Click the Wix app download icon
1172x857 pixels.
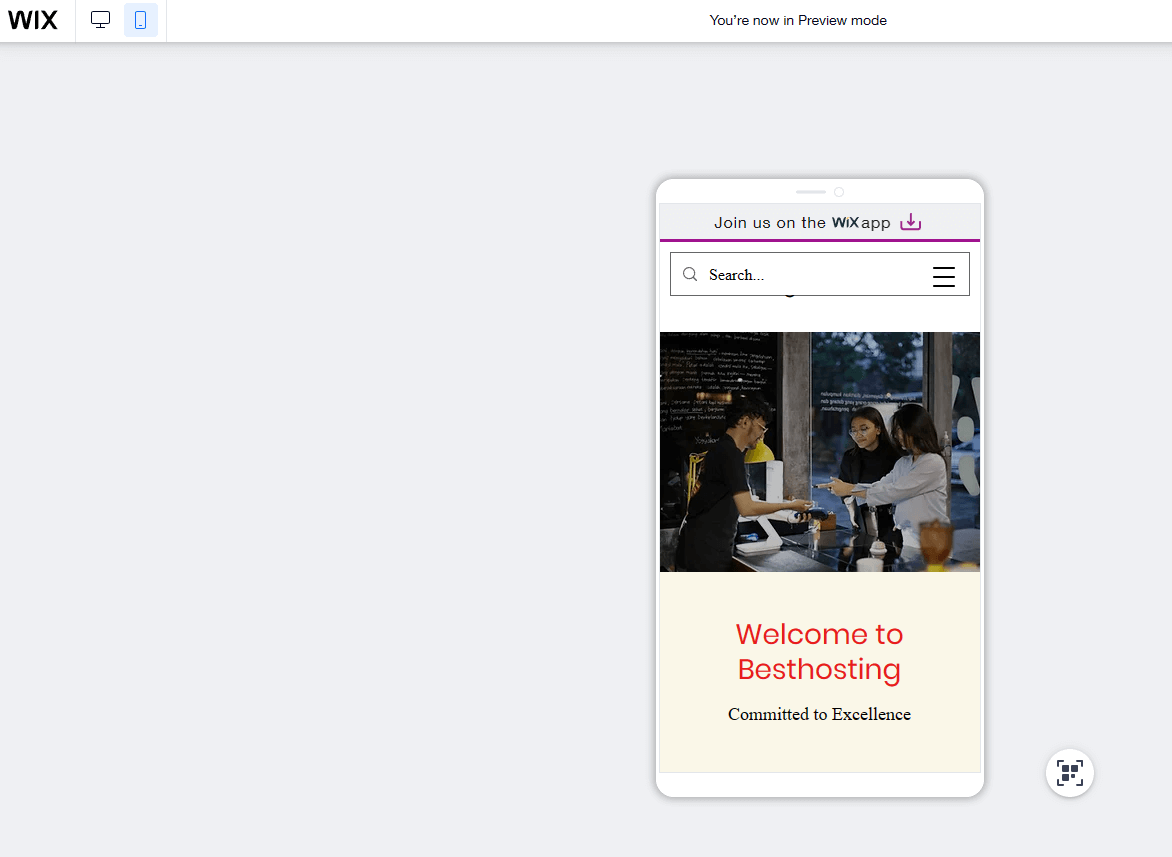coord(910,222)
